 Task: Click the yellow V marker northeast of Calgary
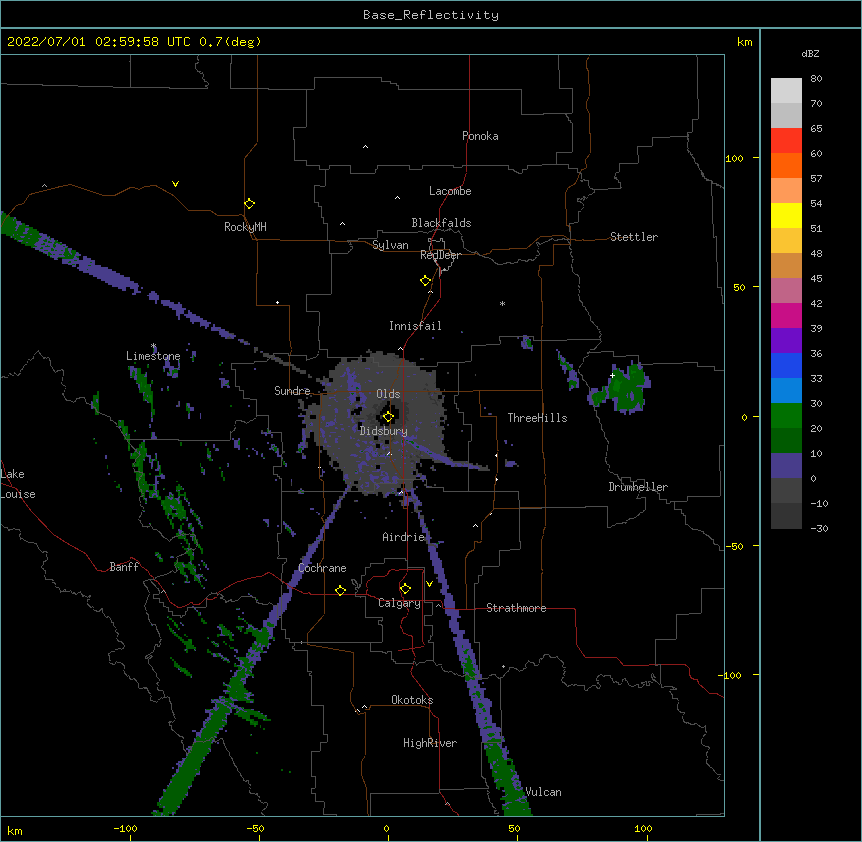429,584
